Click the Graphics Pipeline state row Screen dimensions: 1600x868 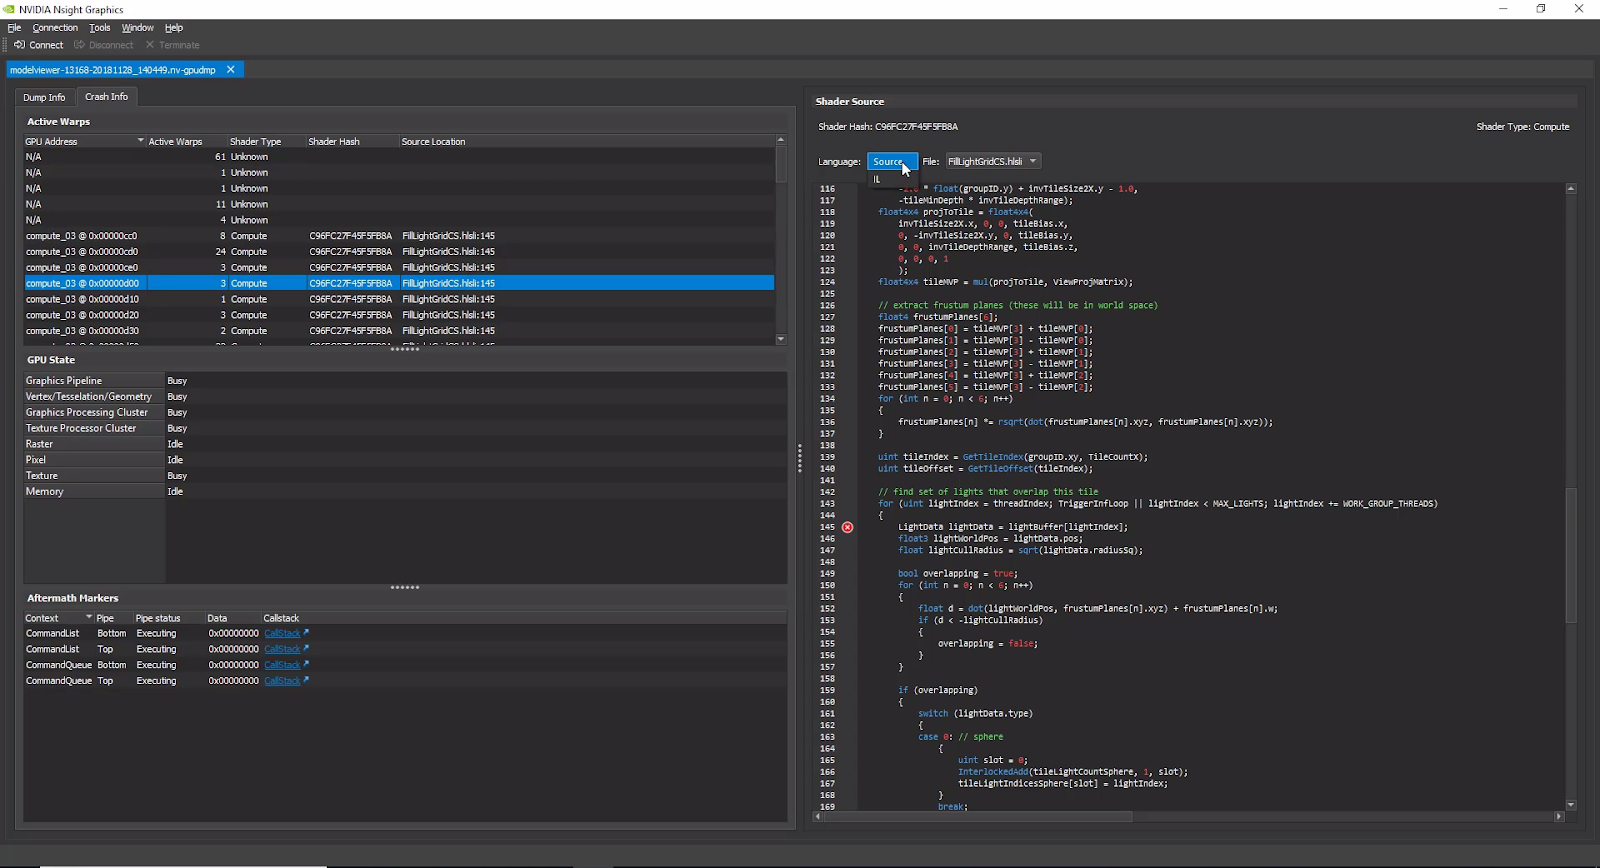click(405, 381)
